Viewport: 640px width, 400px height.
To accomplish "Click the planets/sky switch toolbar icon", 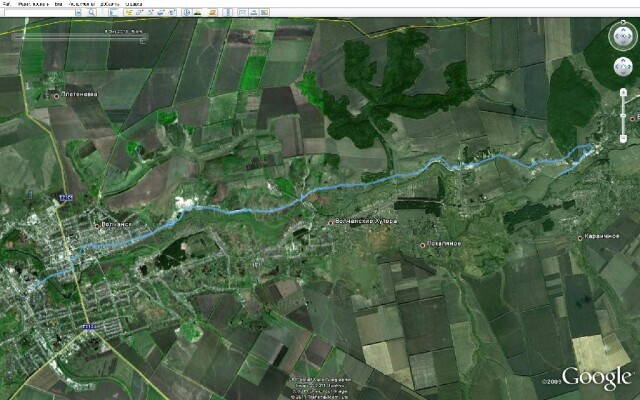I will point(212,12).
